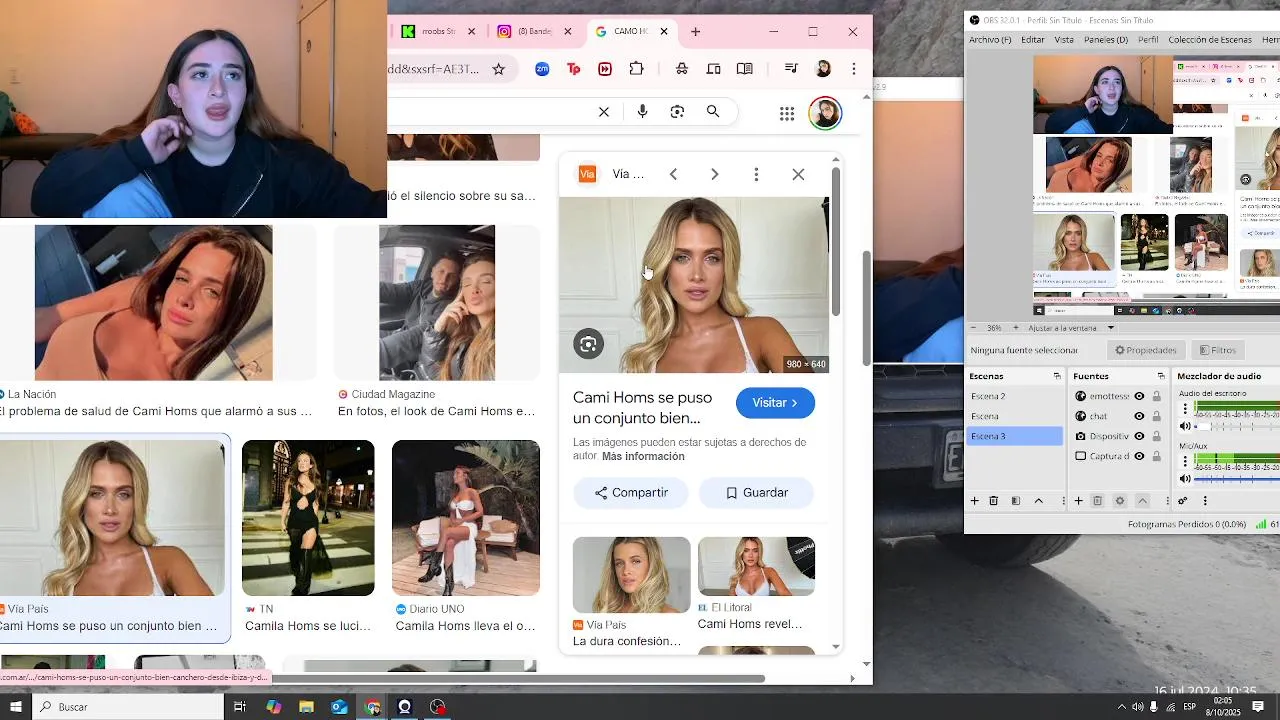Hide the Captura d source in OBS
Viewport: 1280px width, 720px height.
1139,456
